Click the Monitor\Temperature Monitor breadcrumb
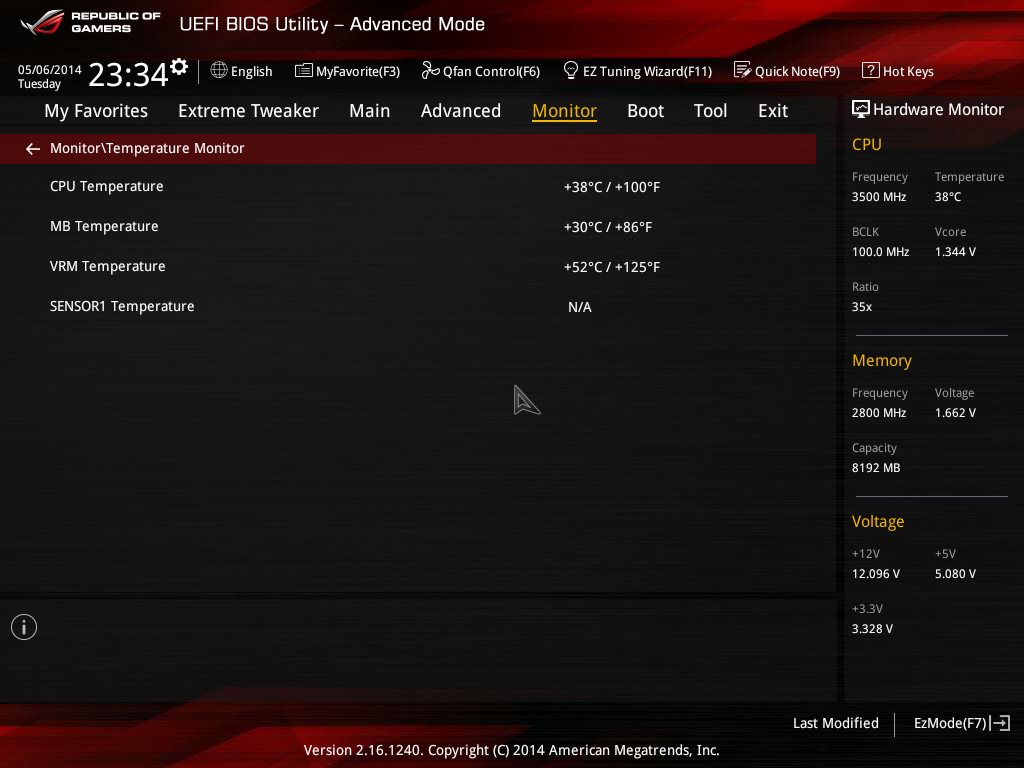 pos(147,148)
